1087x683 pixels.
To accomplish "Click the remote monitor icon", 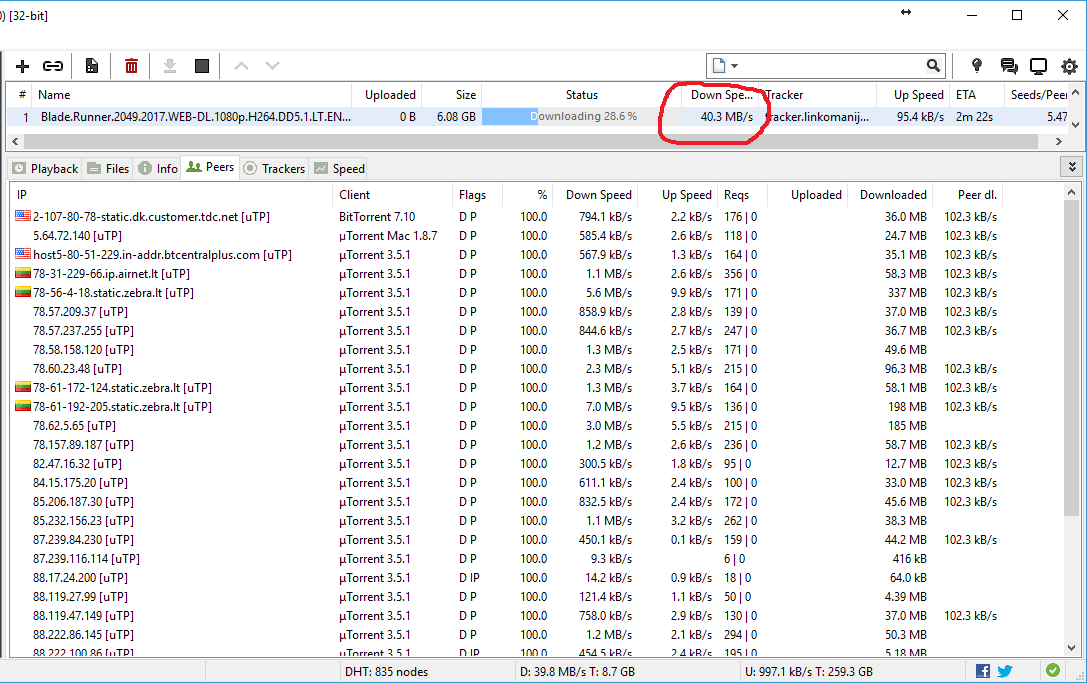I will [1038, 66].
